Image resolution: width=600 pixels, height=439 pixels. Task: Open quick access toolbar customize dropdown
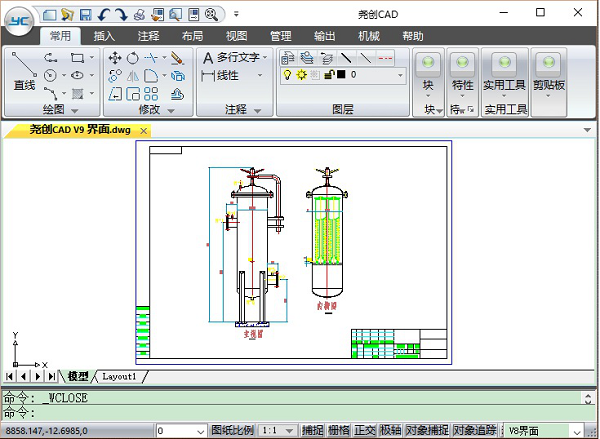pos(236,15)
